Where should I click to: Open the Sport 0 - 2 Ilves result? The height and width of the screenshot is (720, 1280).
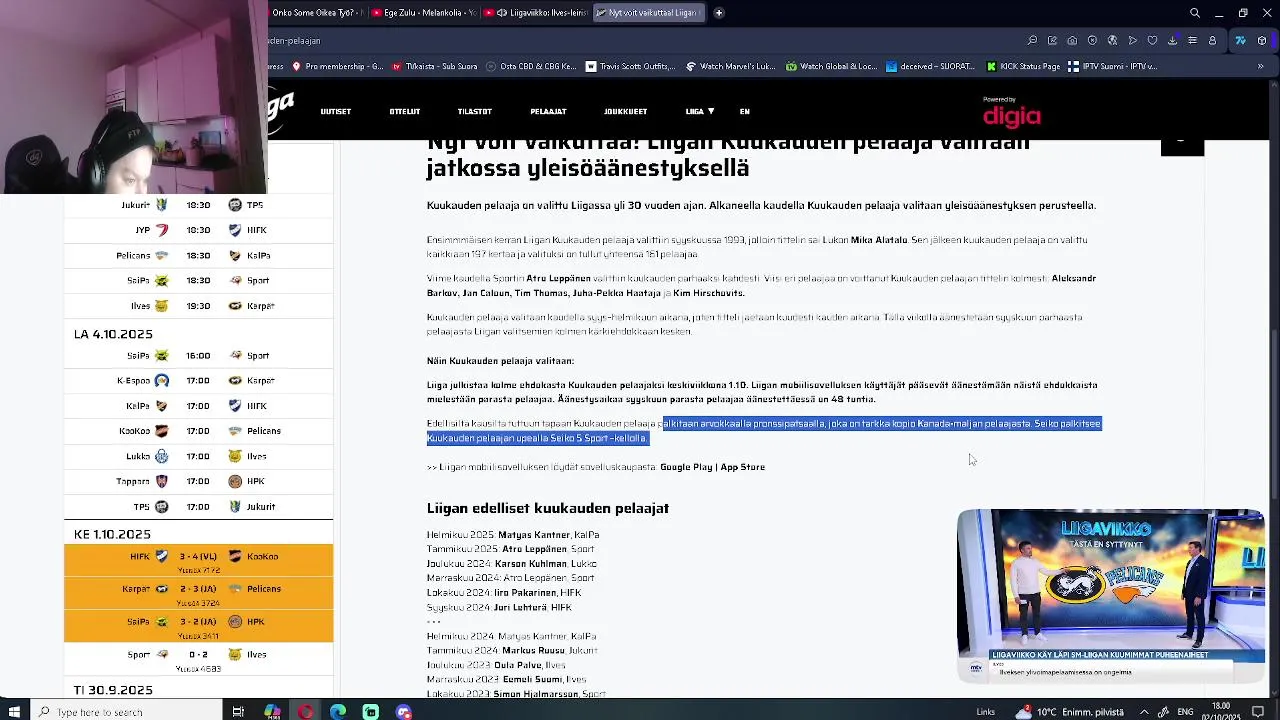pyautogui.click(x=198, y=660)
